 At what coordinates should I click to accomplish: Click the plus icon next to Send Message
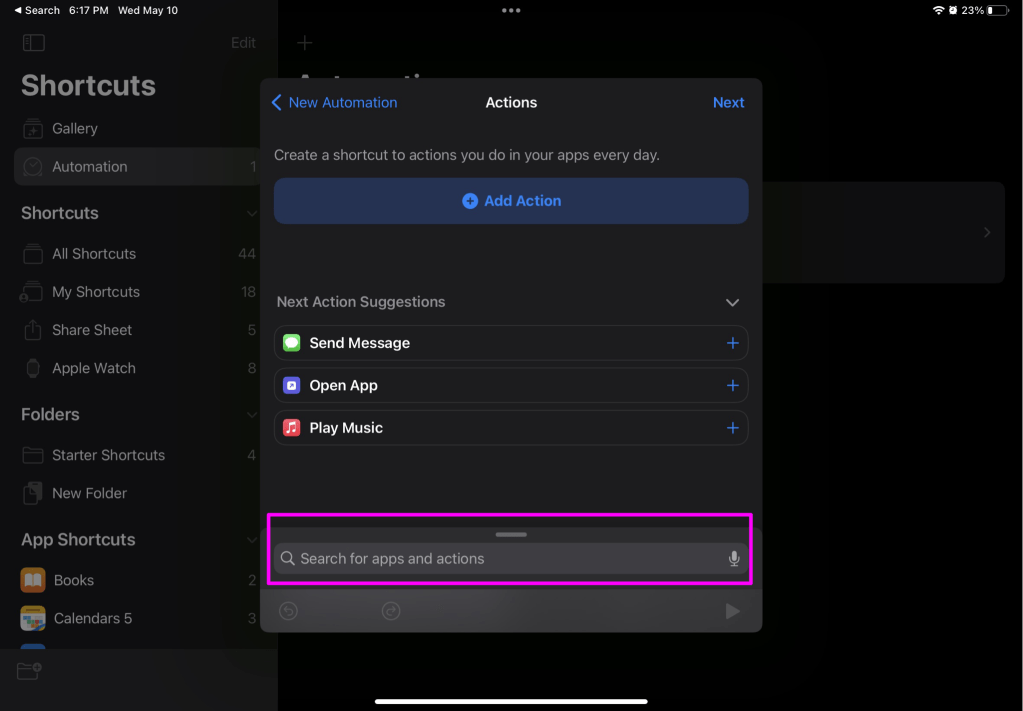(732, 343)
